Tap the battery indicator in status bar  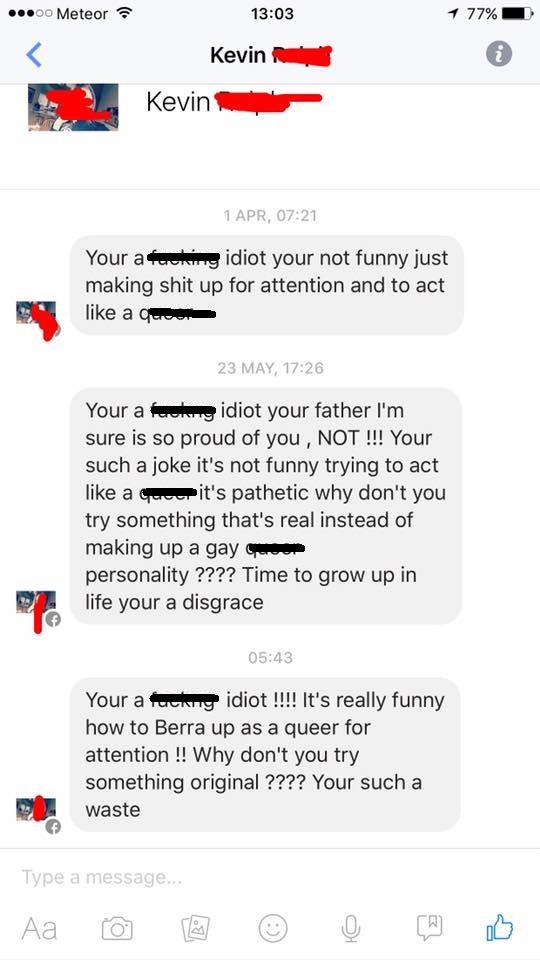pyautogui.click(x=518, y=13)
